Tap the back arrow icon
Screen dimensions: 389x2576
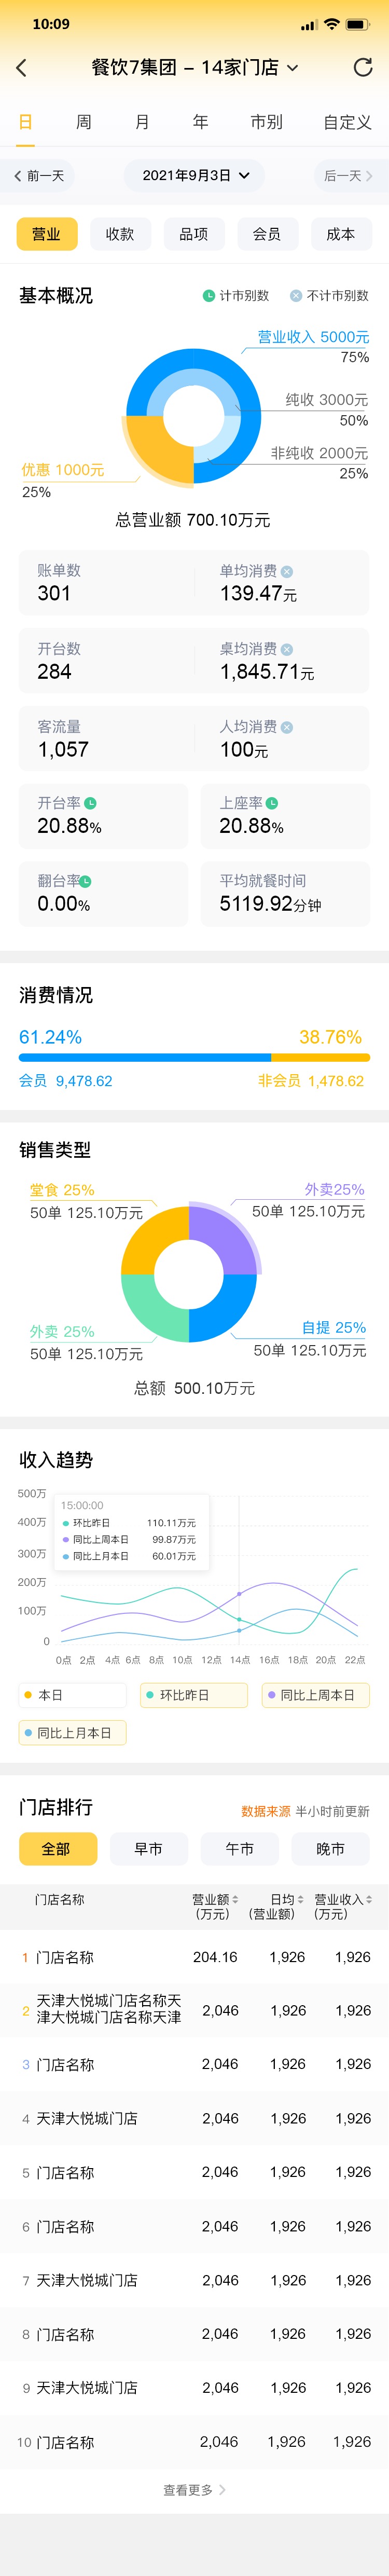coord(21,68)
